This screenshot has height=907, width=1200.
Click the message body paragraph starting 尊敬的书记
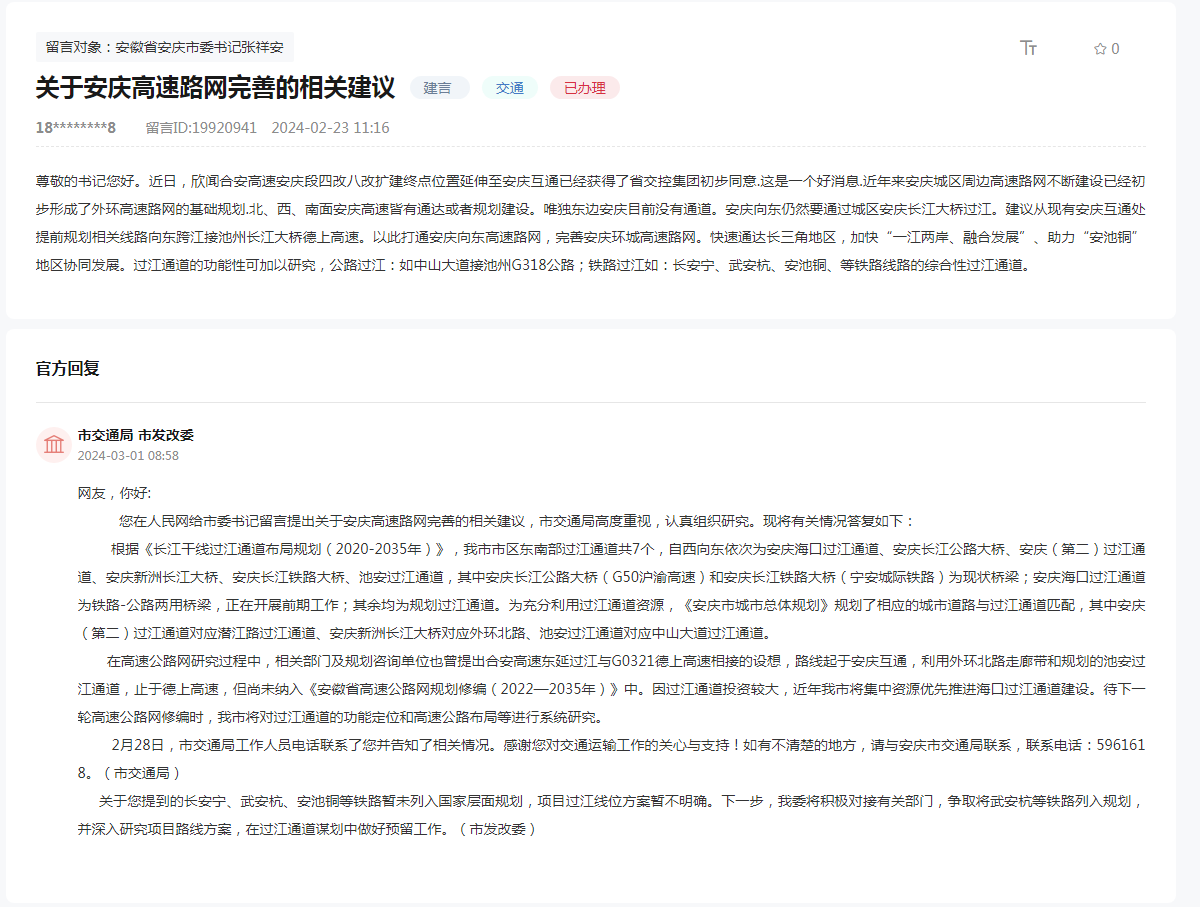[x=590, y=224]
